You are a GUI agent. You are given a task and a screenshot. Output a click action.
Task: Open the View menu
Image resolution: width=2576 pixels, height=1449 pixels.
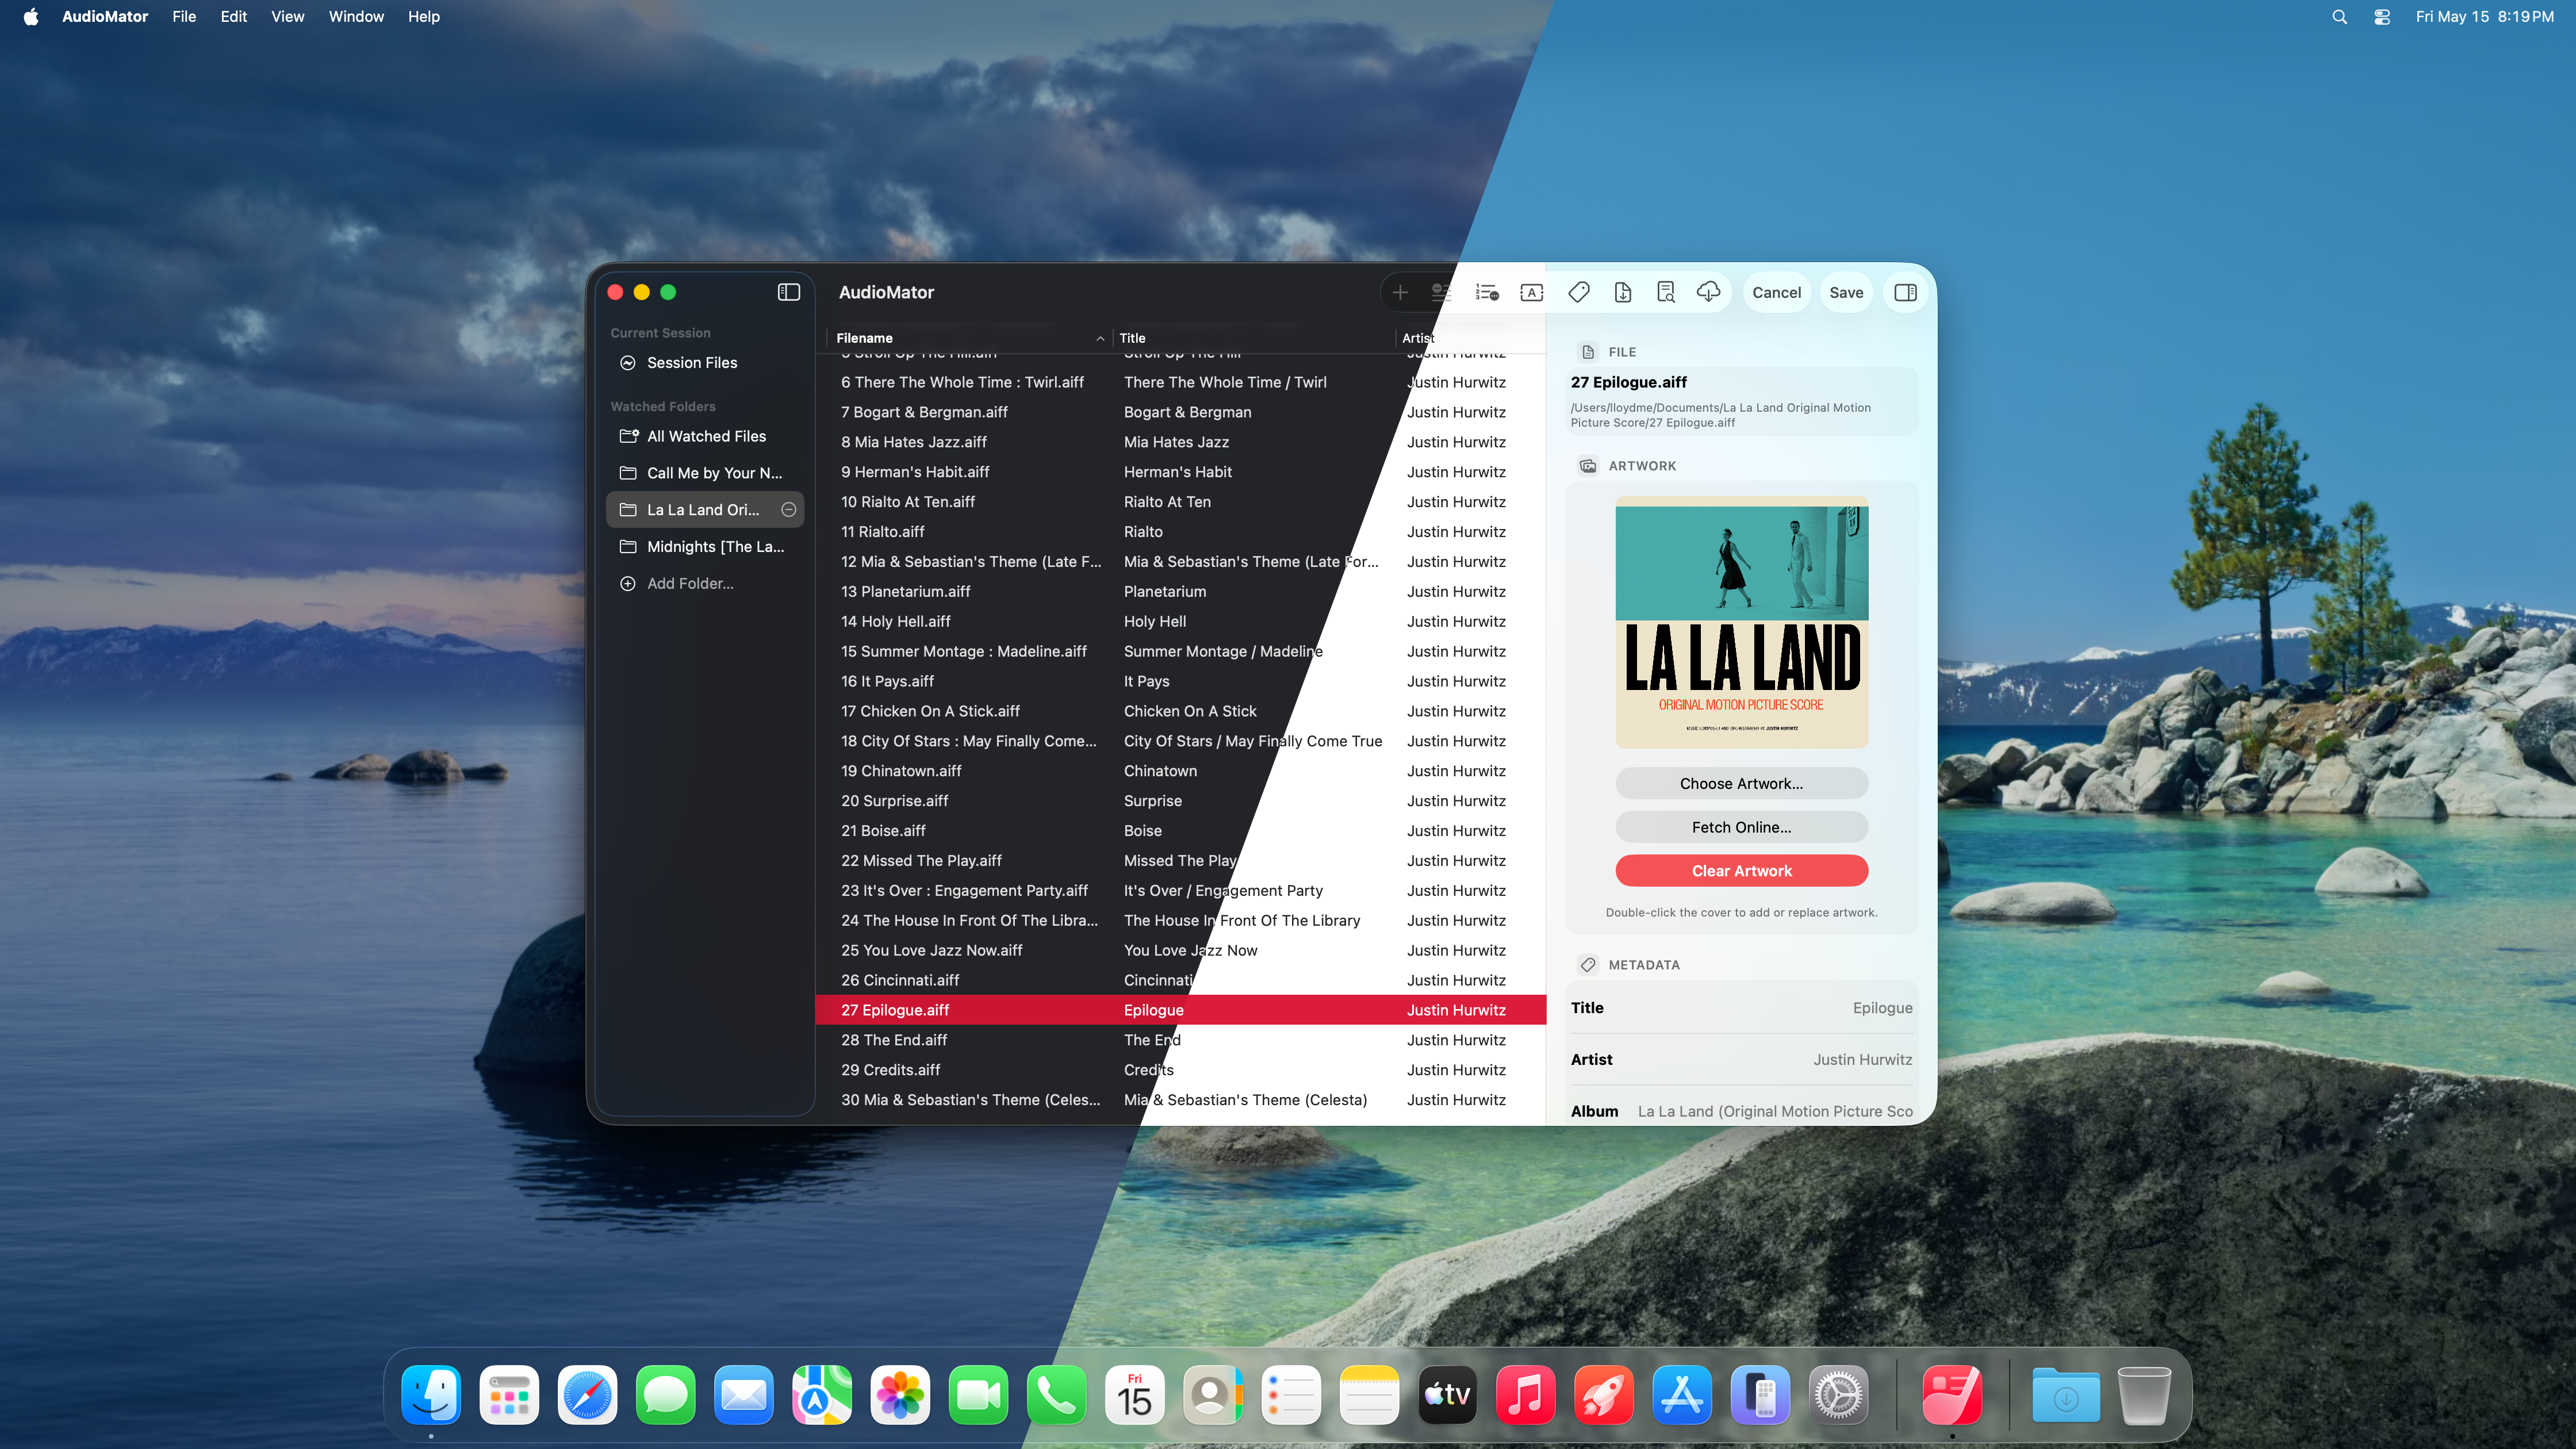[287, 16]
